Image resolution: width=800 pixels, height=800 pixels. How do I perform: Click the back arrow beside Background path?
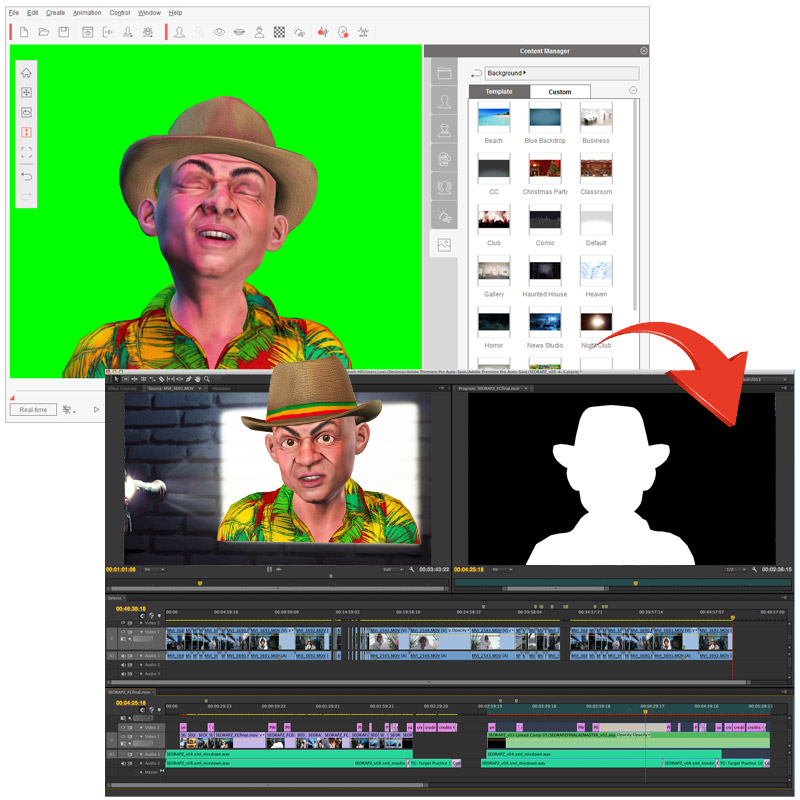(476, 73)
